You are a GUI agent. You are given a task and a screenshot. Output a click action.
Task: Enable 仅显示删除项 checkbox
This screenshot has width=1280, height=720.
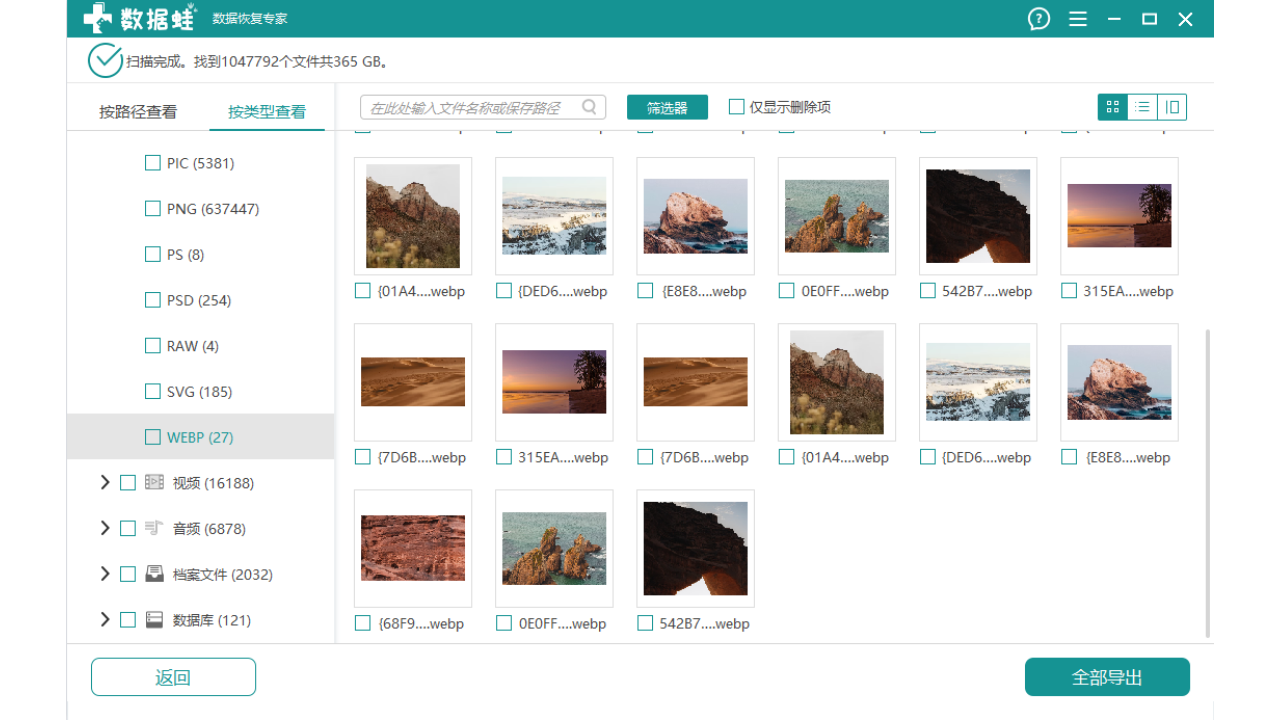click(737, 107)
